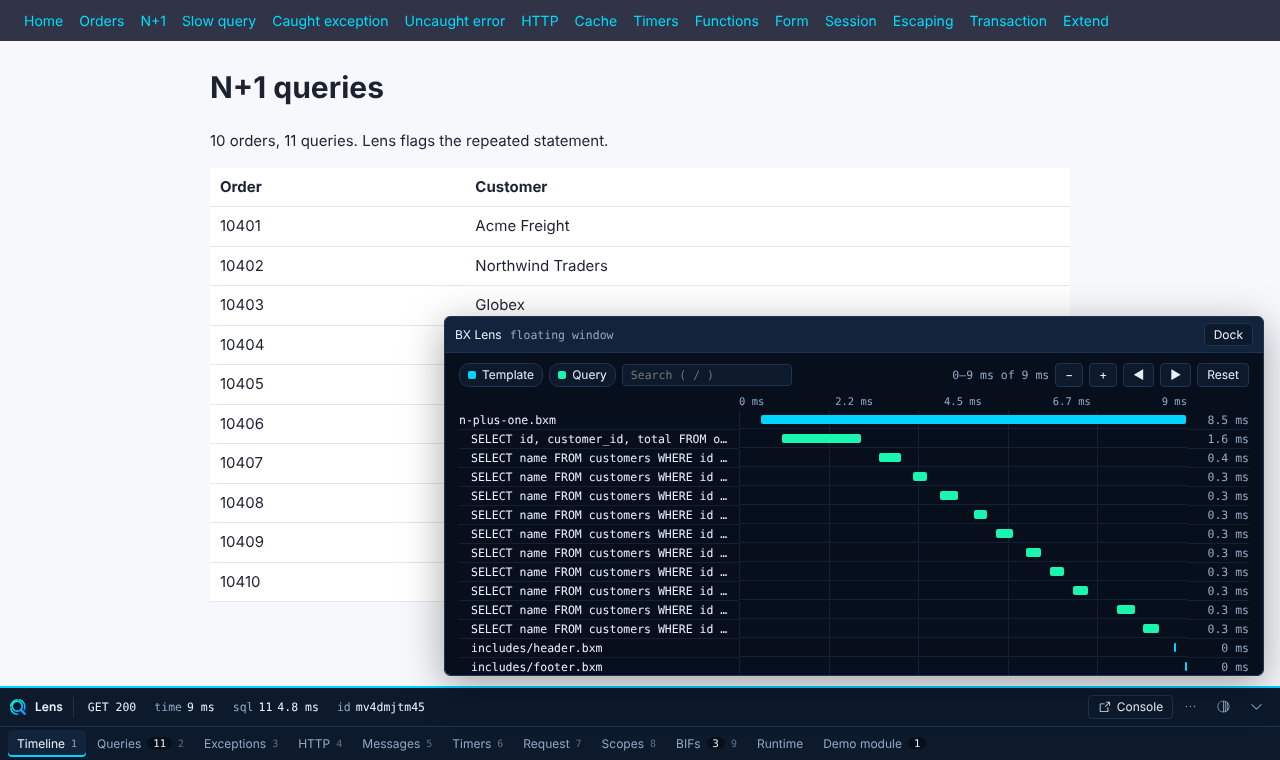The image size is (1280, 760).
Task: Click the n-plus-one.bxm 8.5 ms timeline bar
Action: (x=973, y=420)
